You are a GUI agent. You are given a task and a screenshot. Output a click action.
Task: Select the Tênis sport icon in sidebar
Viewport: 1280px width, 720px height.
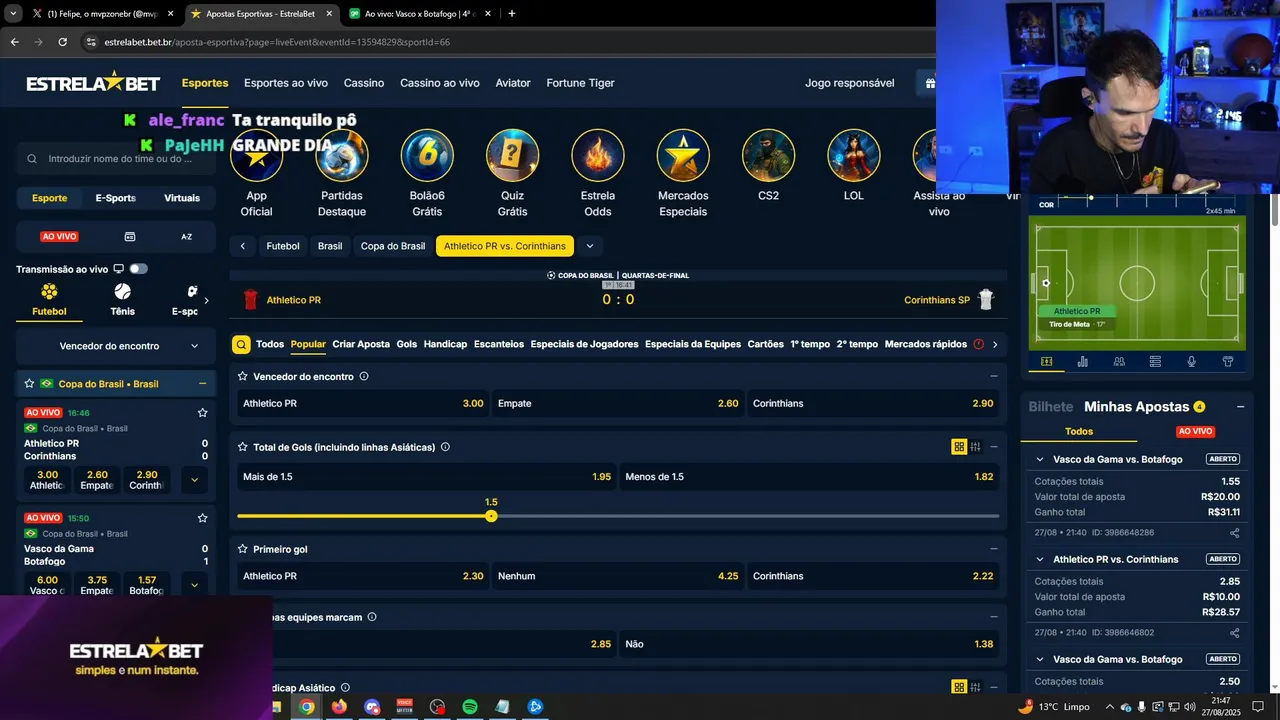coord(122,292)
